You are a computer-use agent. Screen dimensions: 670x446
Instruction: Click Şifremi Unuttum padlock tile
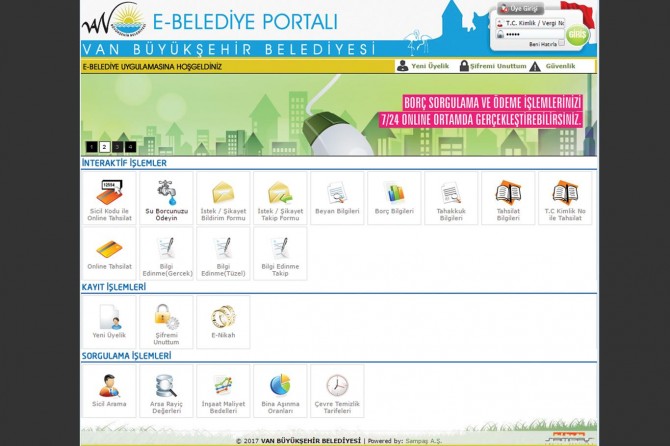(x=166, y=322)
